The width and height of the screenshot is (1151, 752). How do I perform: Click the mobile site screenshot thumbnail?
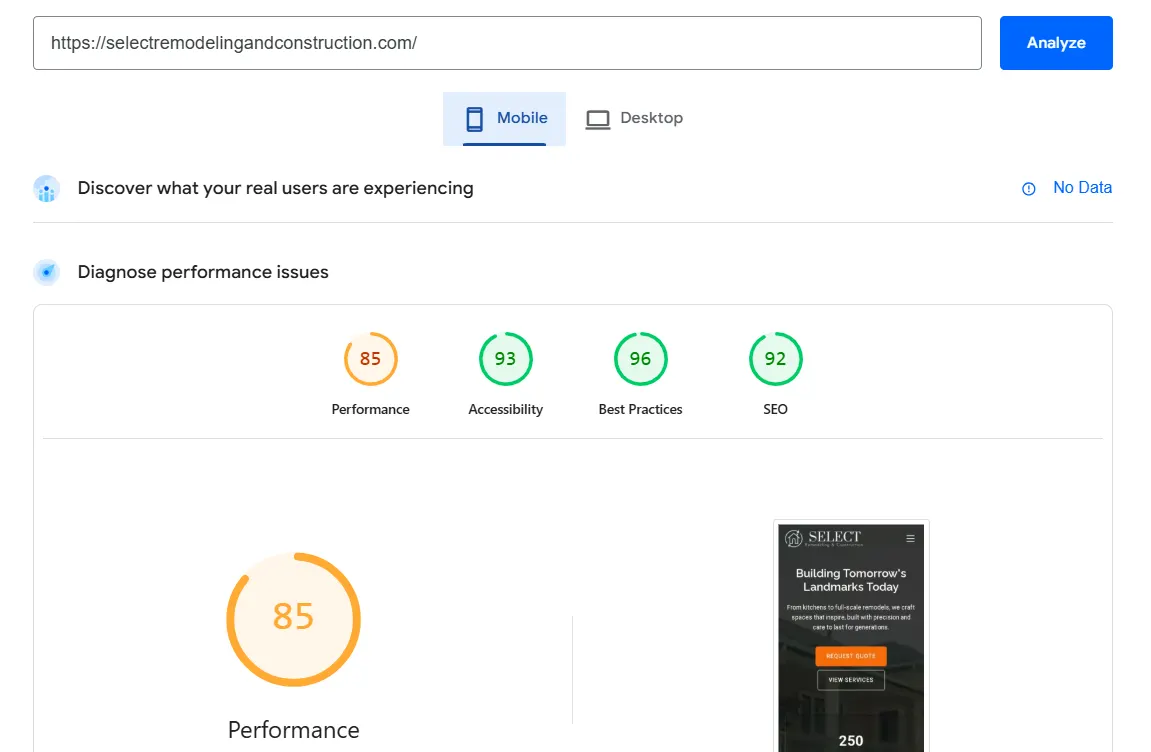(852, 636)
